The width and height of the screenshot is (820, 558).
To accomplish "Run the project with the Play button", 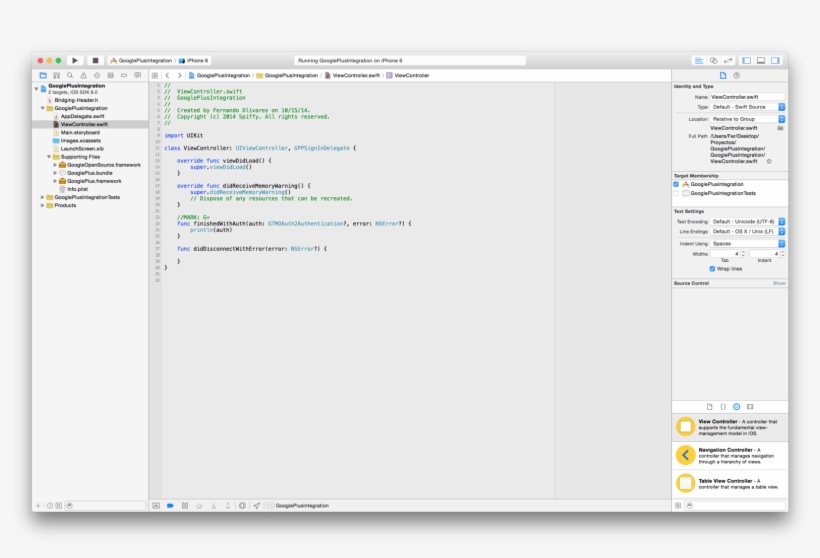I will [x=75, y=61].
